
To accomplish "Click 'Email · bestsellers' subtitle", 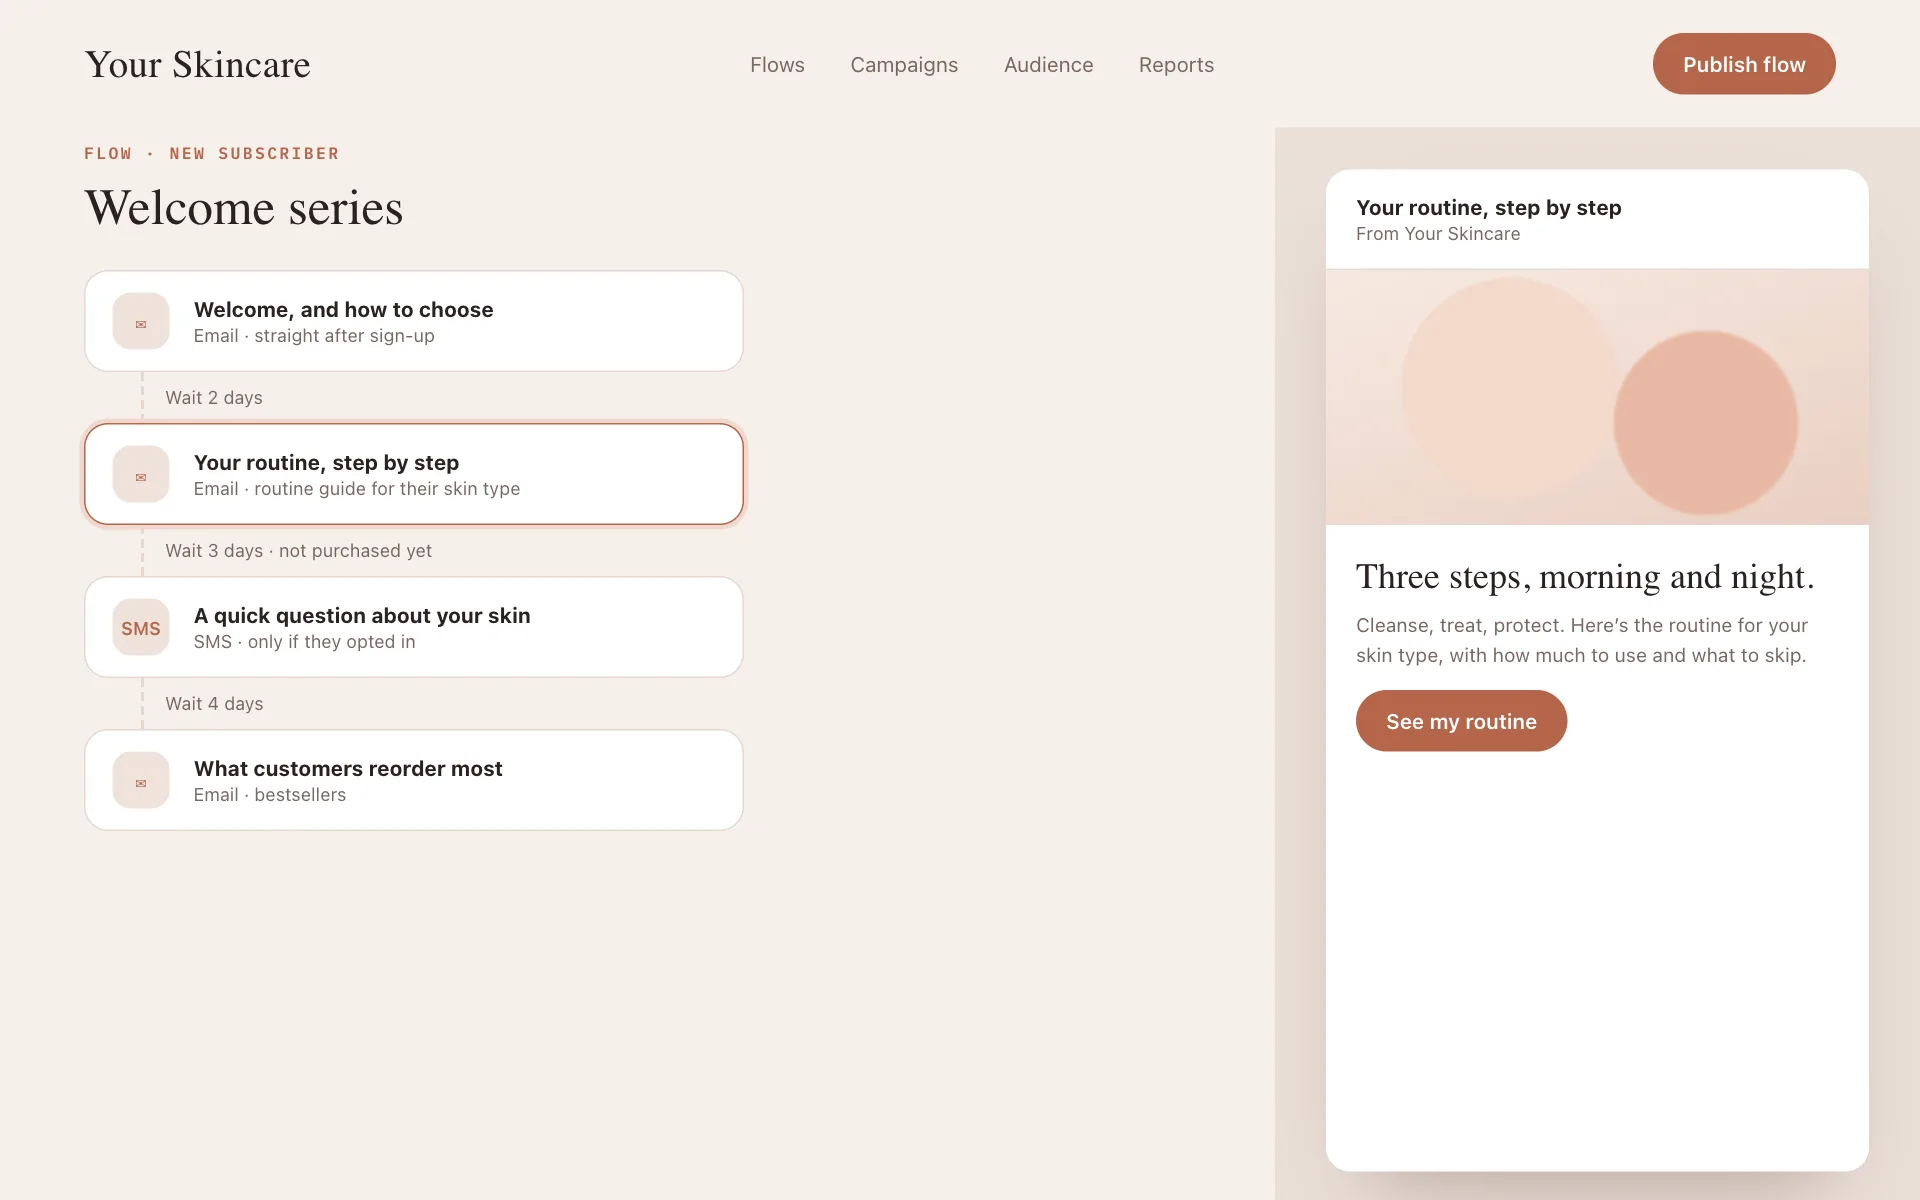I will click(x=270, y=795).
